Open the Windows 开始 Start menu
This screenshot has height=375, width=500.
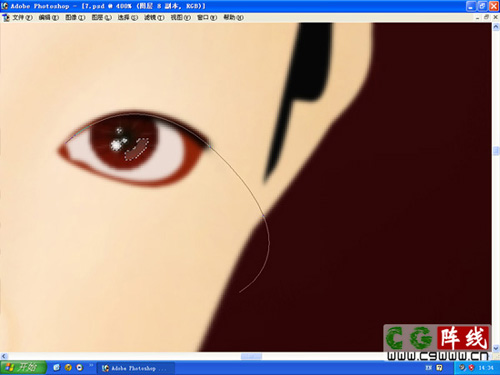click(x=23, y=368)
